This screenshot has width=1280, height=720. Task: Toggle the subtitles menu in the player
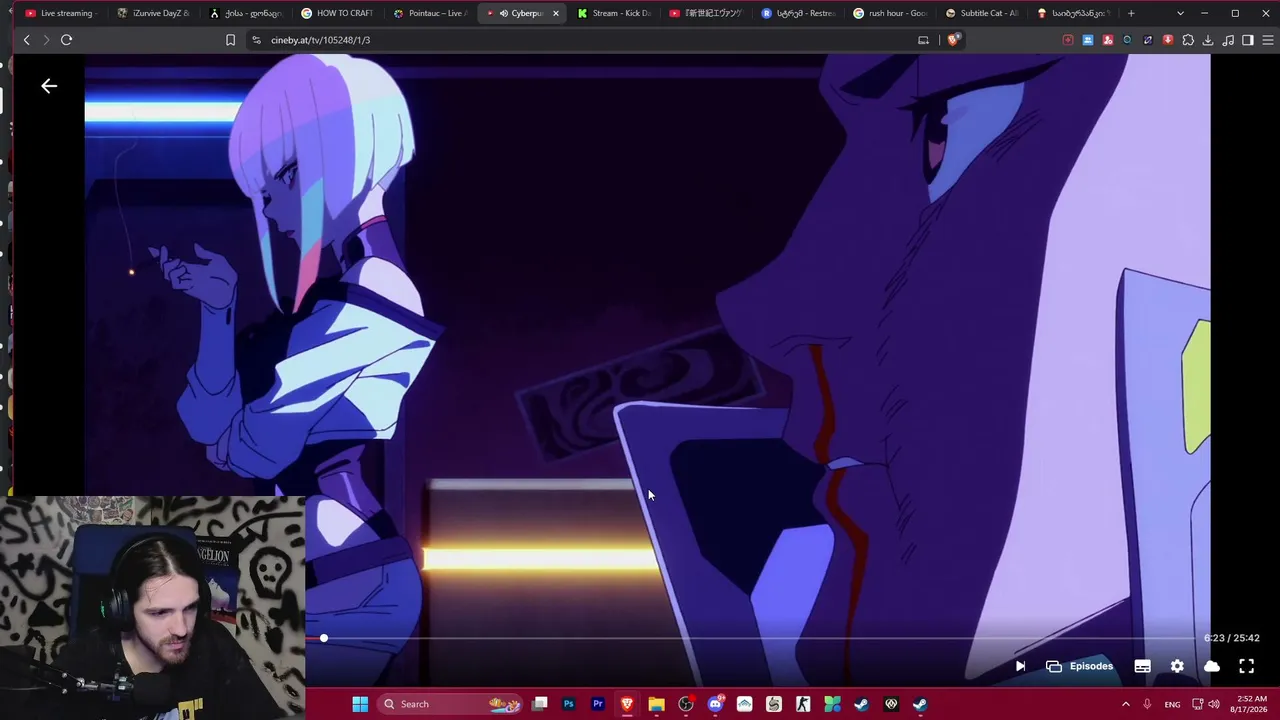[1142, 666]
